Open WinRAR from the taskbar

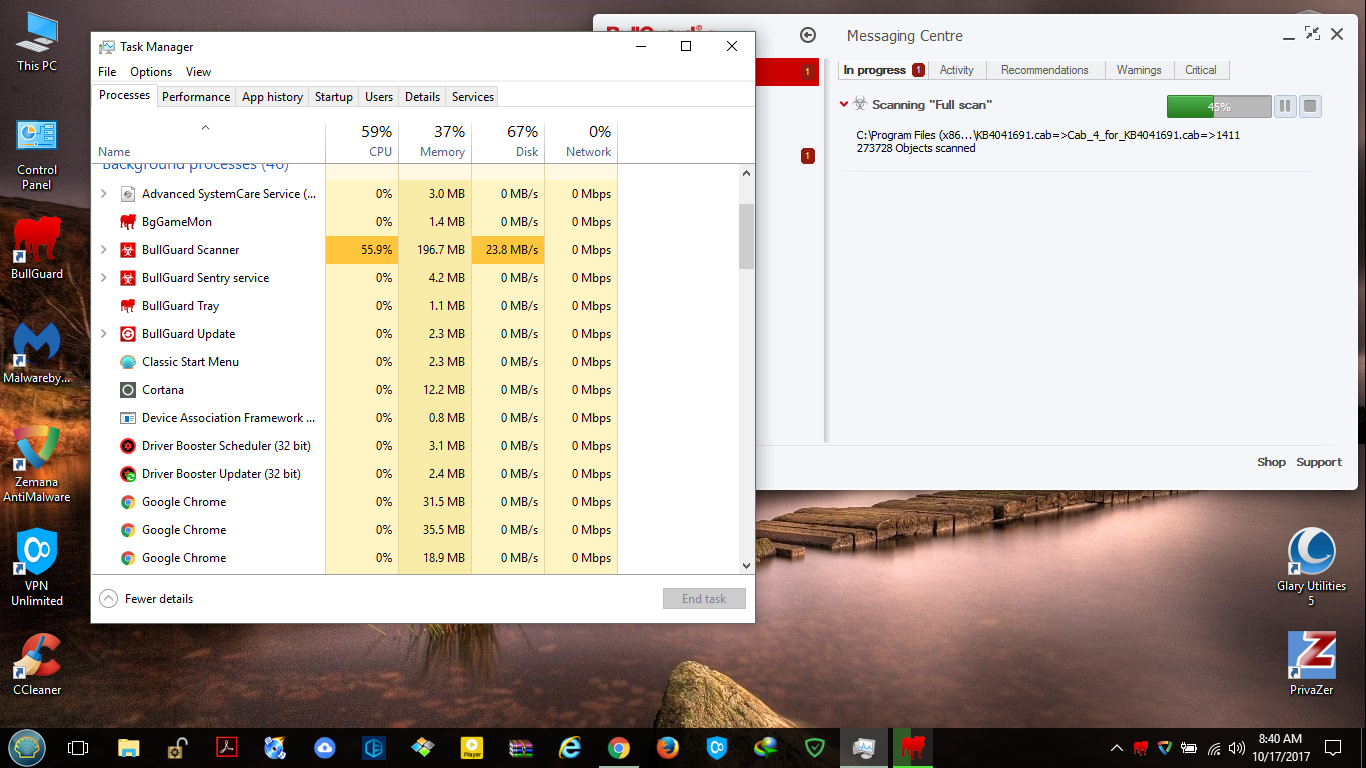click(x=521, y=748)
